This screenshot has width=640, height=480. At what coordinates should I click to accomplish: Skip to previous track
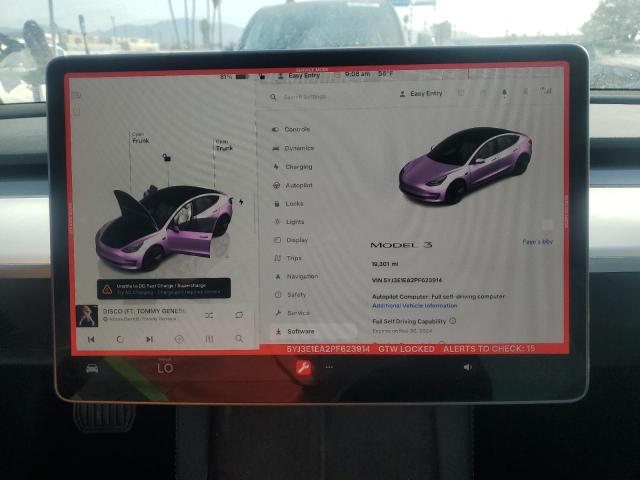pyautogui.click(x=91, y=339)
